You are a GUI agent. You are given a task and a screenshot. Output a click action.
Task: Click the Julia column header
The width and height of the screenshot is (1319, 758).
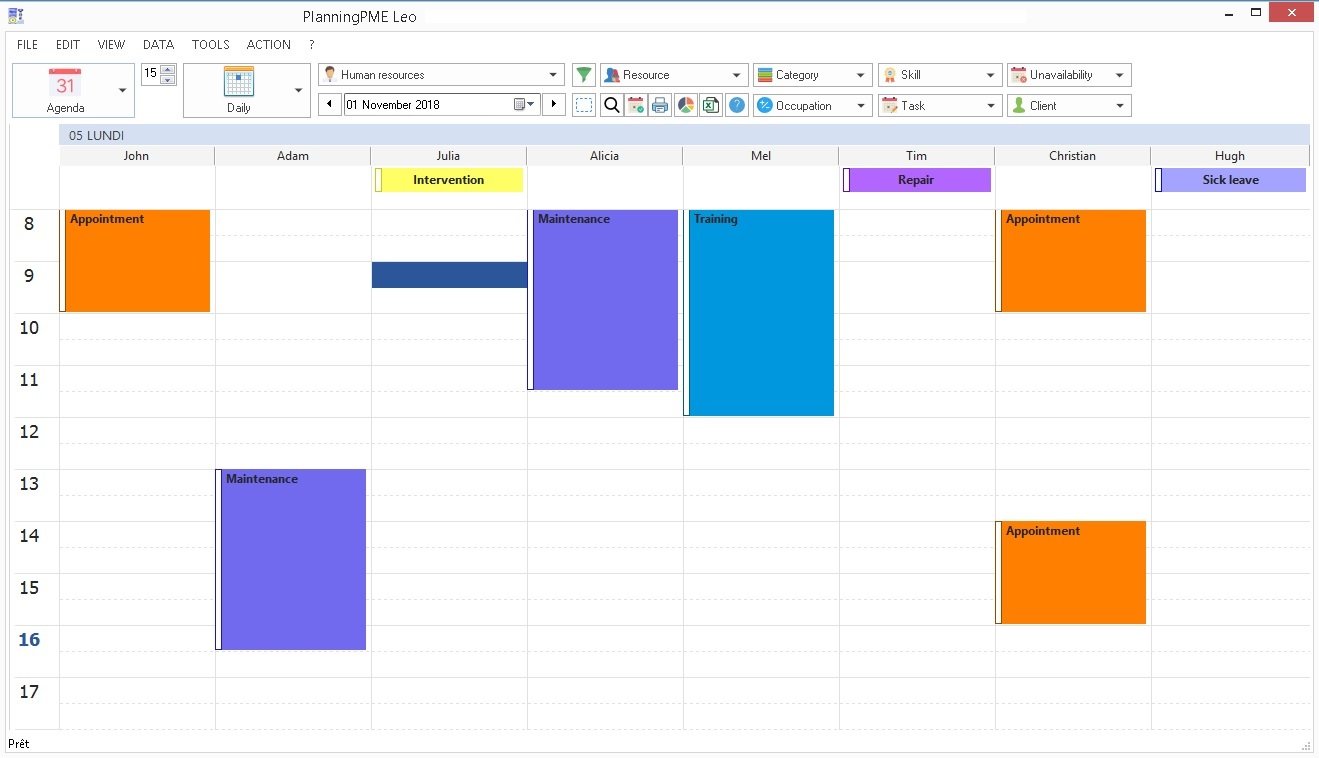click(x=449, y=156)
